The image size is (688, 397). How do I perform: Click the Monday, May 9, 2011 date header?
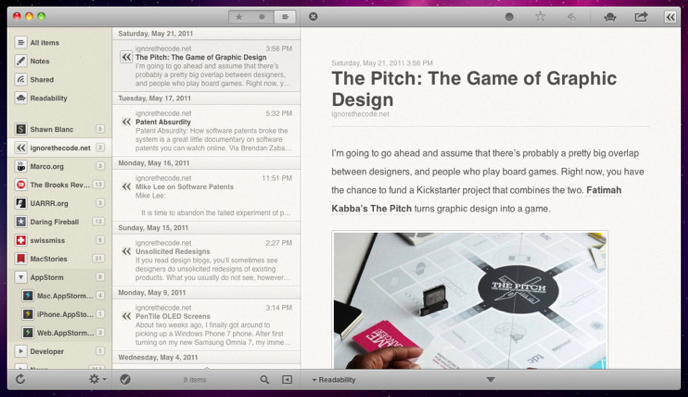pyautogui.click(x=206, y=293)
